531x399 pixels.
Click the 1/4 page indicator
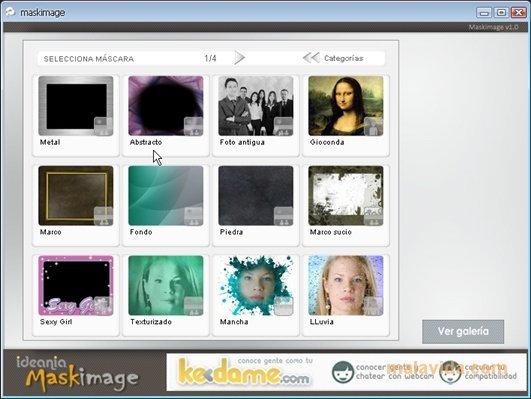pyautogui.click(x=210, y=58)
